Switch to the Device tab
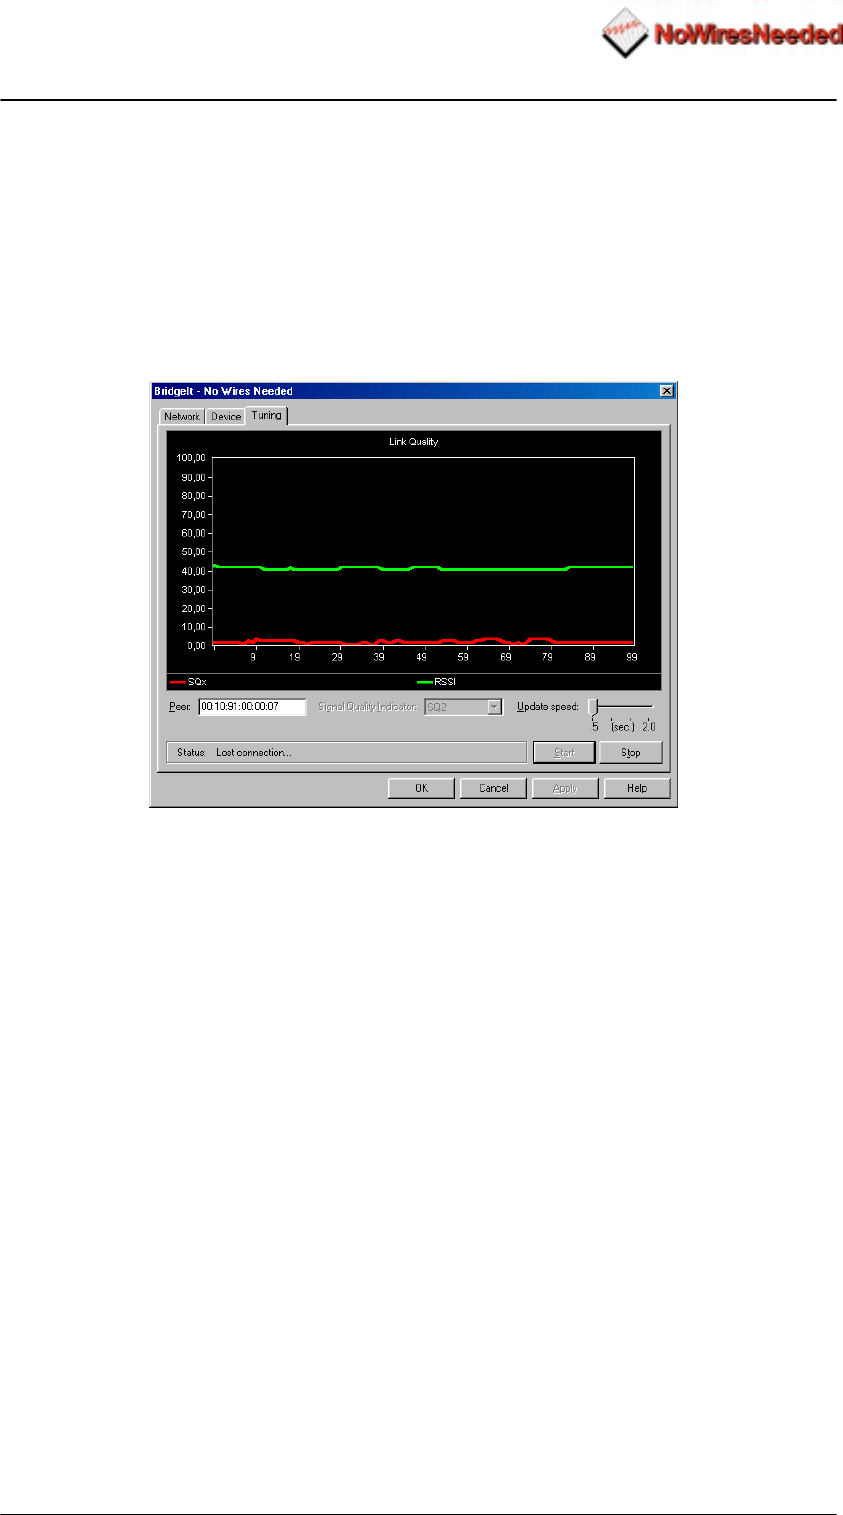The height and width of the screenshot is (1515, 843). point(225,417)
